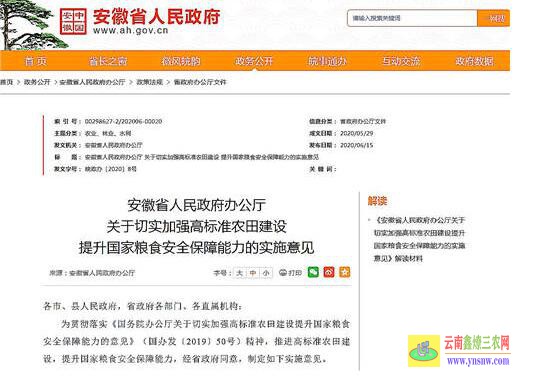Open the 解读材料 interpretation link
The width and height of the screenshot is (536, 385).
click(420, 239)
